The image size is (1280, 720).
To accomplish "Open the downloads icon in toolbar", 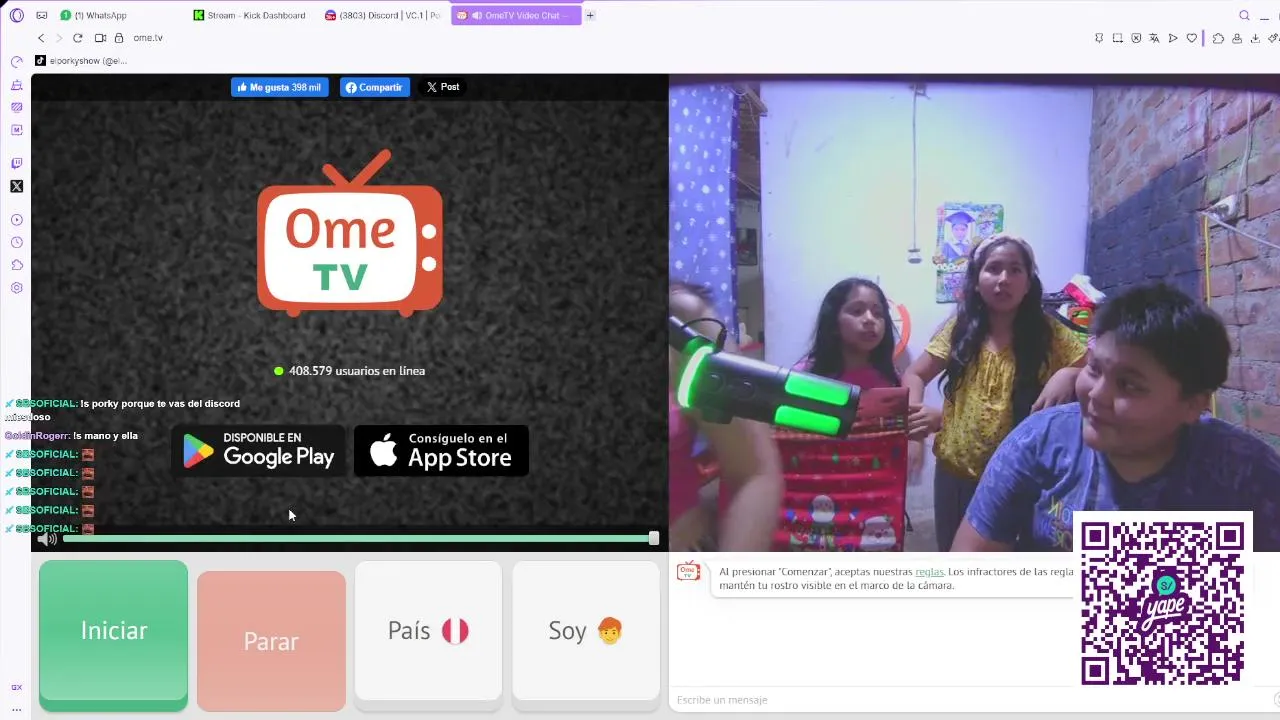I will pos(1255,38).
